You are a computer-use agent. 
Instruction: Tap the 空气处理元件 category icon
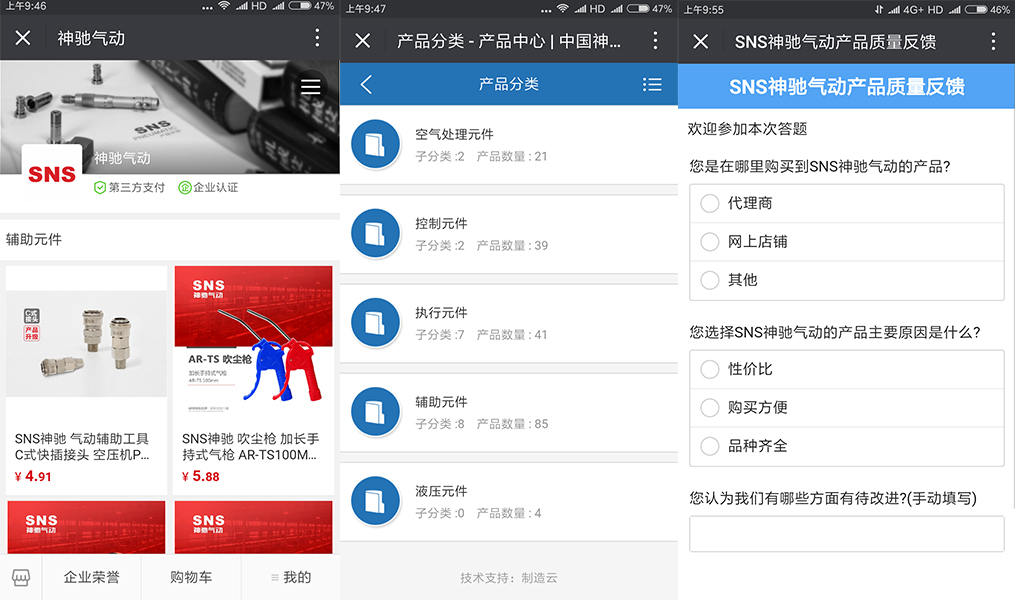tap(375, 144)
